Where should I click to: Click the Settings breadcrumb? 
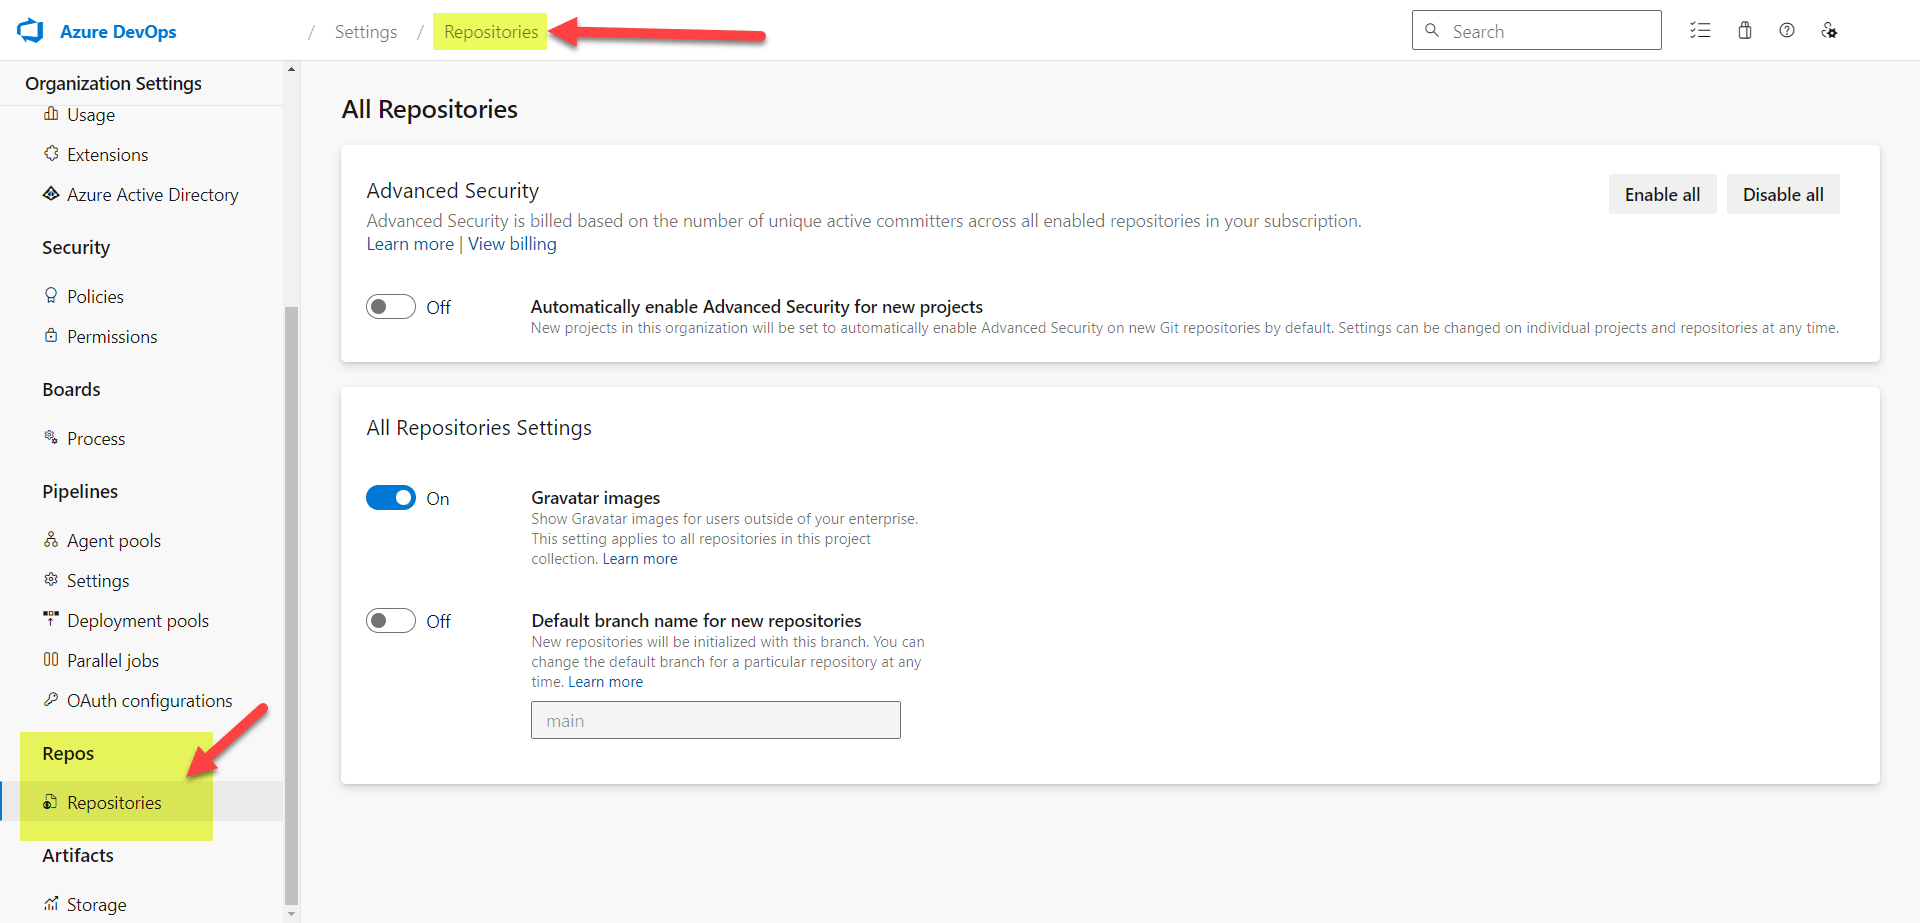[366, 32]
